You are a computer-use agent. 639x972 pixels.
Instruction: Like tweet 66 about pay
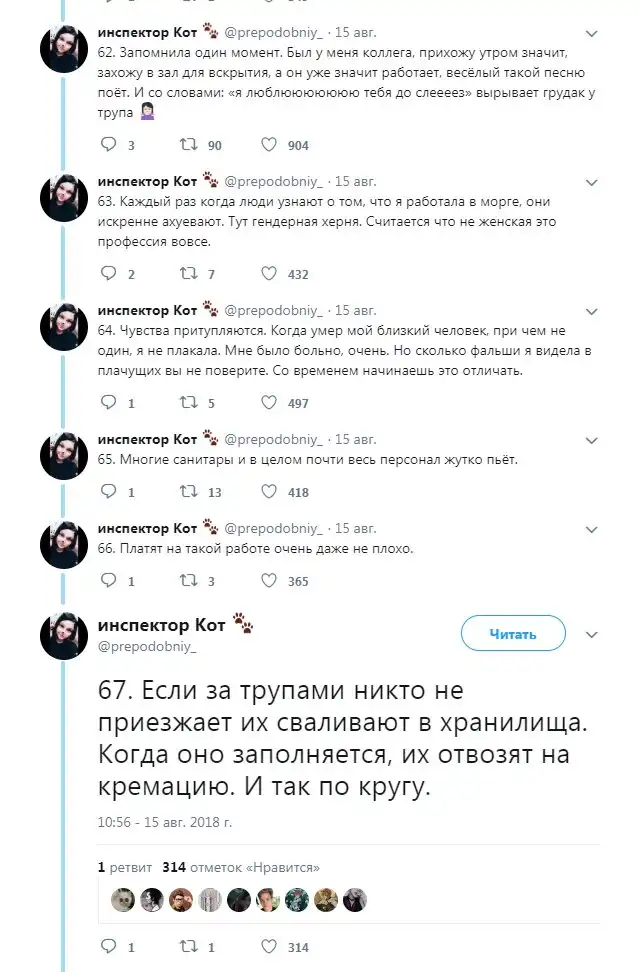(x=268, y=580)
